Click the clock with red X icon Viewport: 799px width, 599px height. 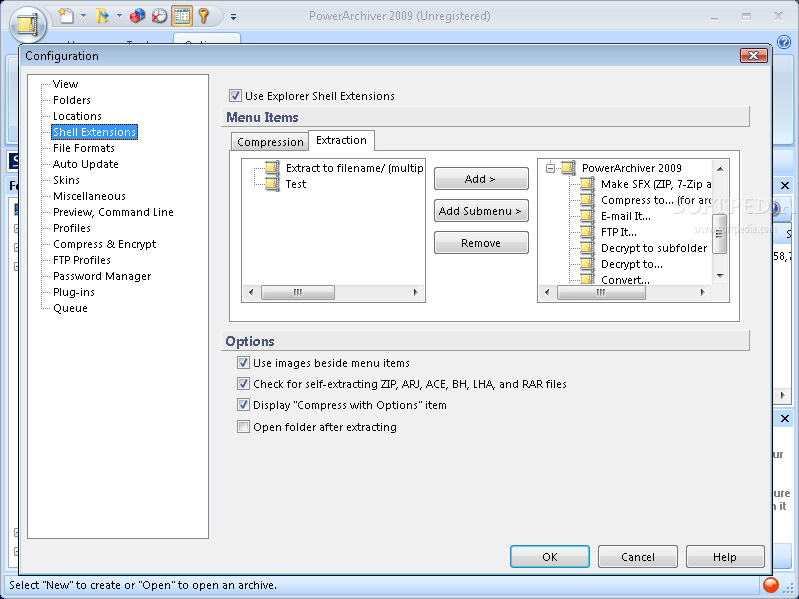click(159, 16)
